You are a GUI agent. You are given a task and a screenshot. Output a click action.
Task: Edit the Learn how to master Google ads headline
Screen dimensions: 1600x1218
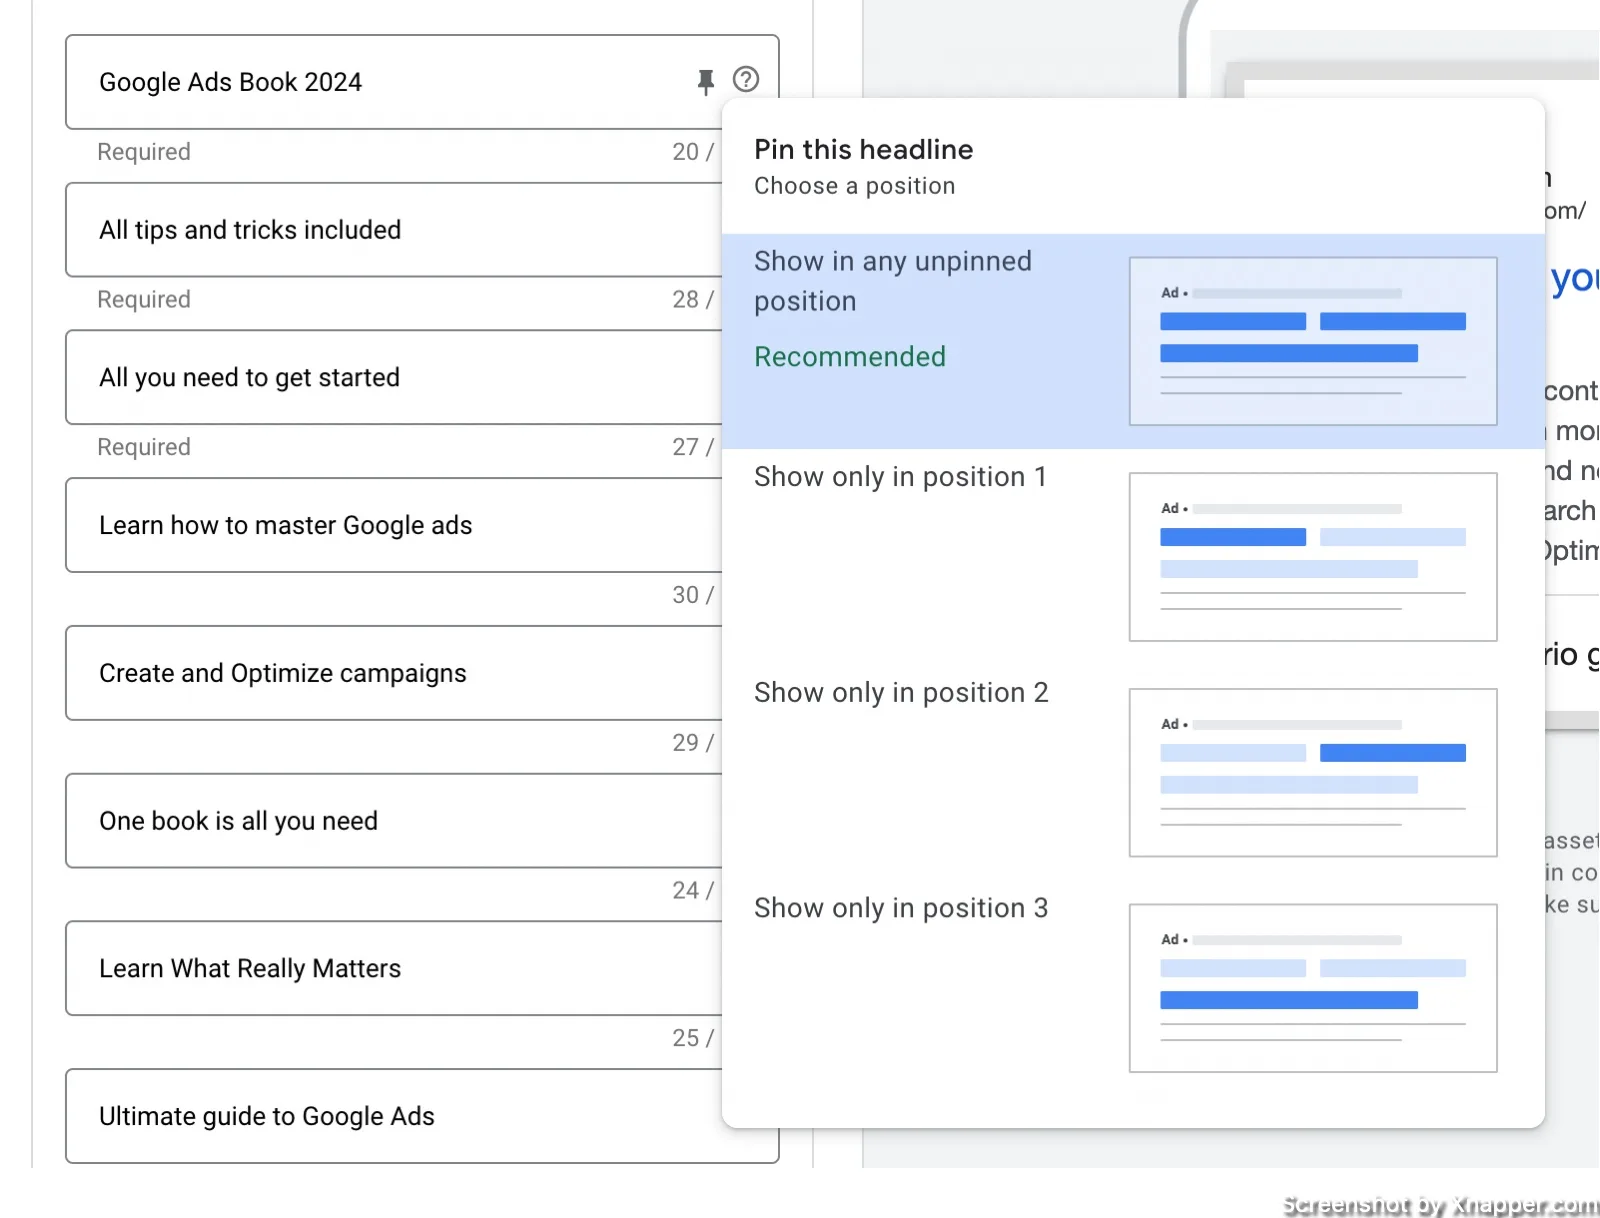[x=394, y=526]
